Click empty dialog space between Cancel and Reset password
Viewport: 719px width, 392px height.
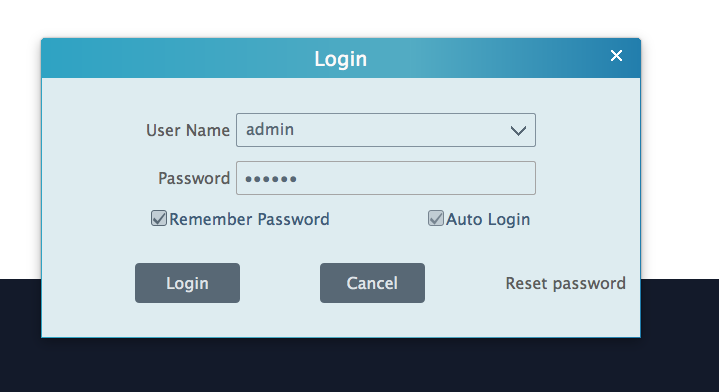coord(465,283)
